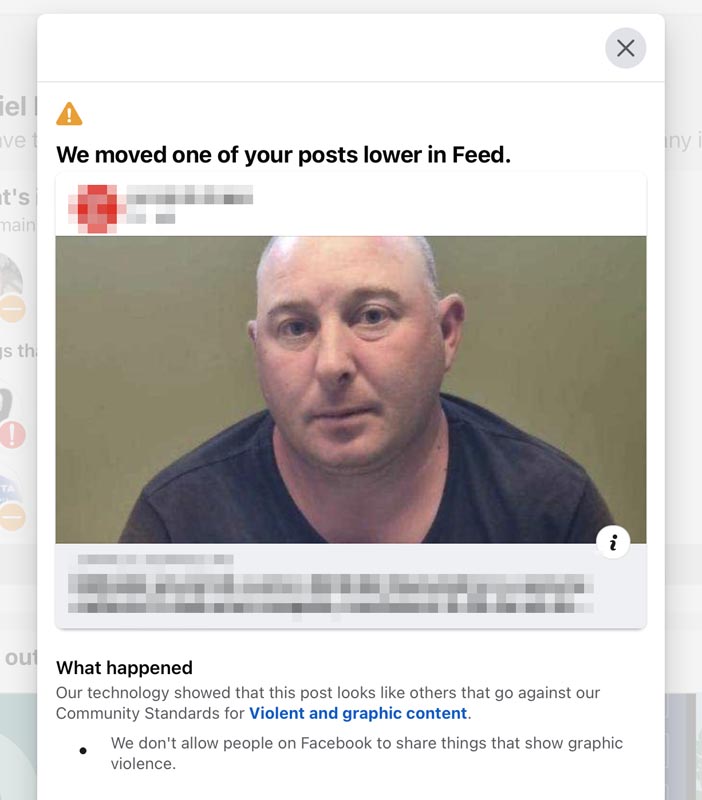The width and height of the screenshot is (702, 800).
Task: Click "We moved one of your posts" heading
Action: [x=284, y=155]
